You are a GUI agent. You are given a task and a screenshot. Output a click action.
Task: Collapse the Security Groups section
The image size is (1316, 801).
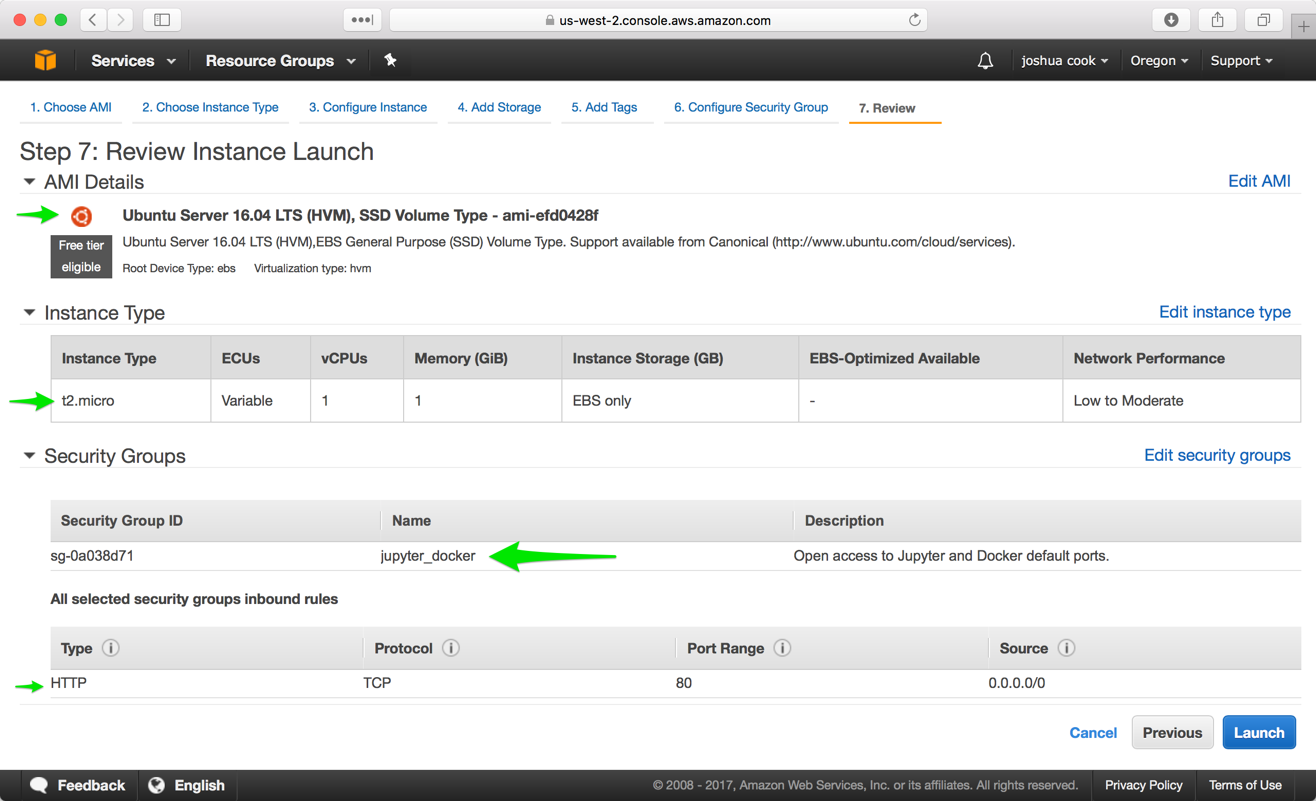pyautogui.click(x=29, y=456)
